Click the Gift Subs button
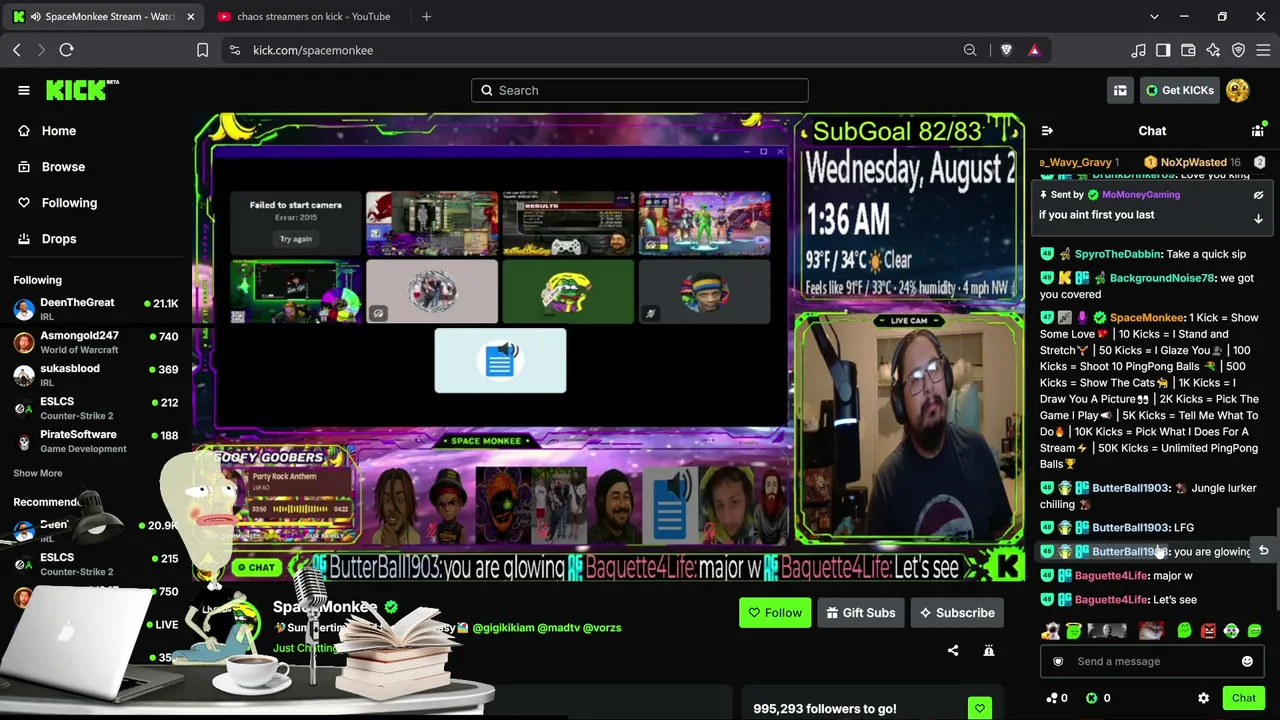This screenshot has width=1280, height=720. click(861, 613)
